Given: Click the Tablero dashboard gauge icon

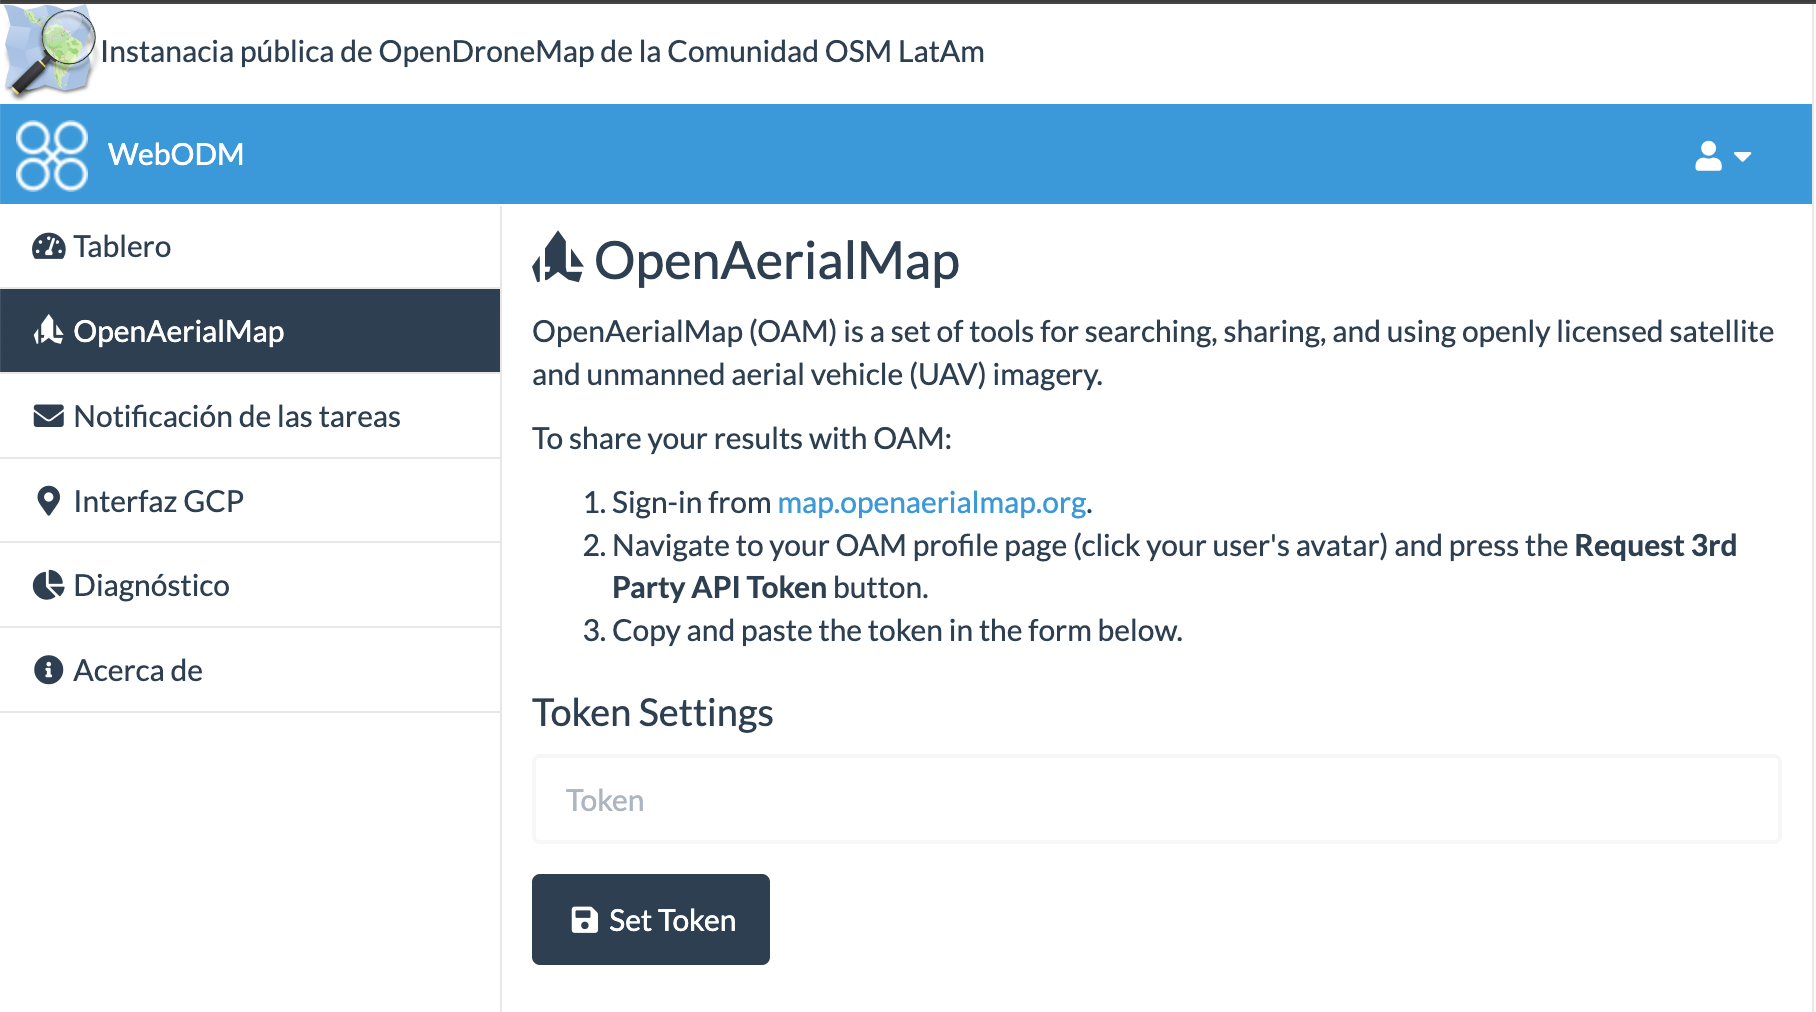Looking at the screenshot, I should [48, 246].
